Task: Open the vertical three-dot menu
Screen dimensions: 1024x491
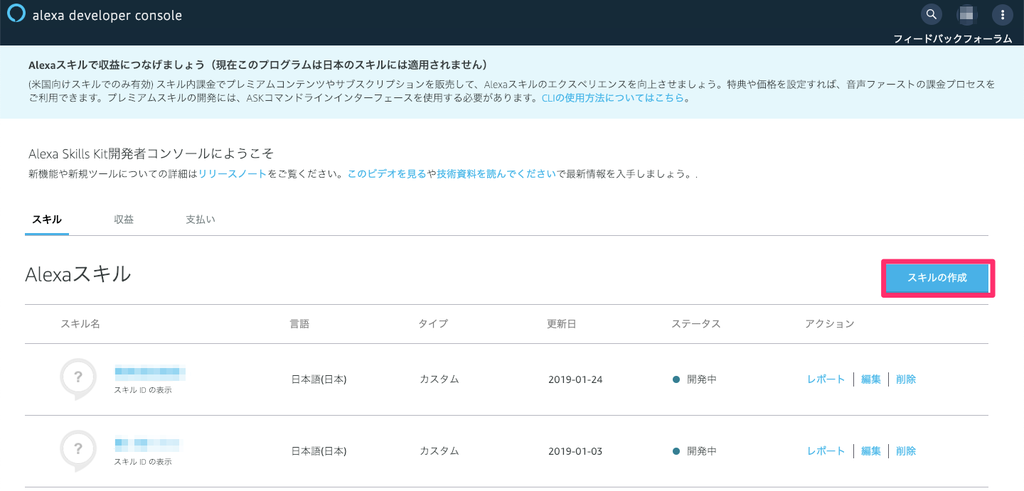Action: click(1002, 14)
